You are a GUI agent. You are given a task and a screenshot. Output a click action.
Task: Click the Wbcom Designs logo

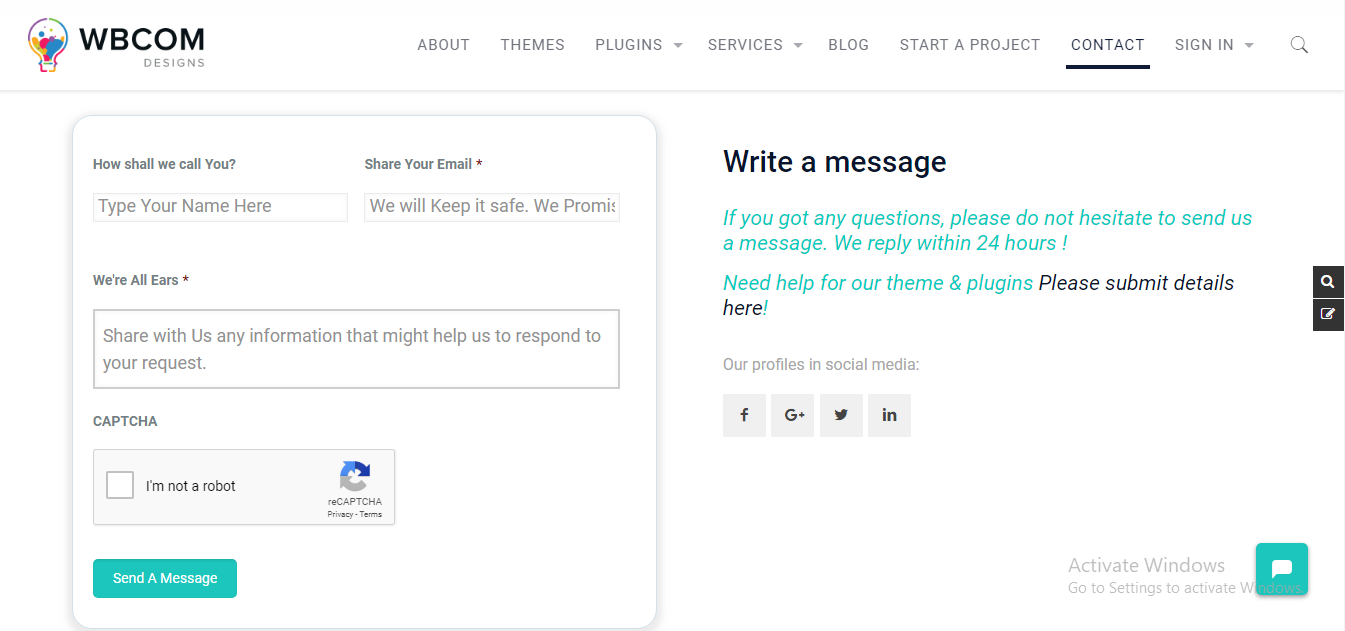(117, 45)
